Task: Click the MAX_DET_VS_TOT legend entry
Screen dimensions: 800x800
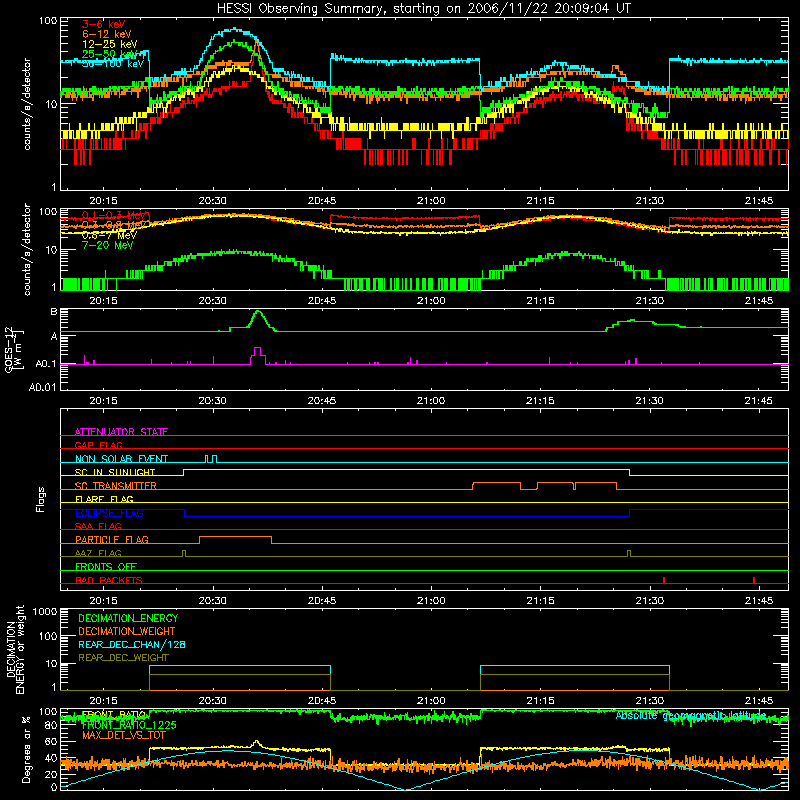Action: (x=124, y=735)
